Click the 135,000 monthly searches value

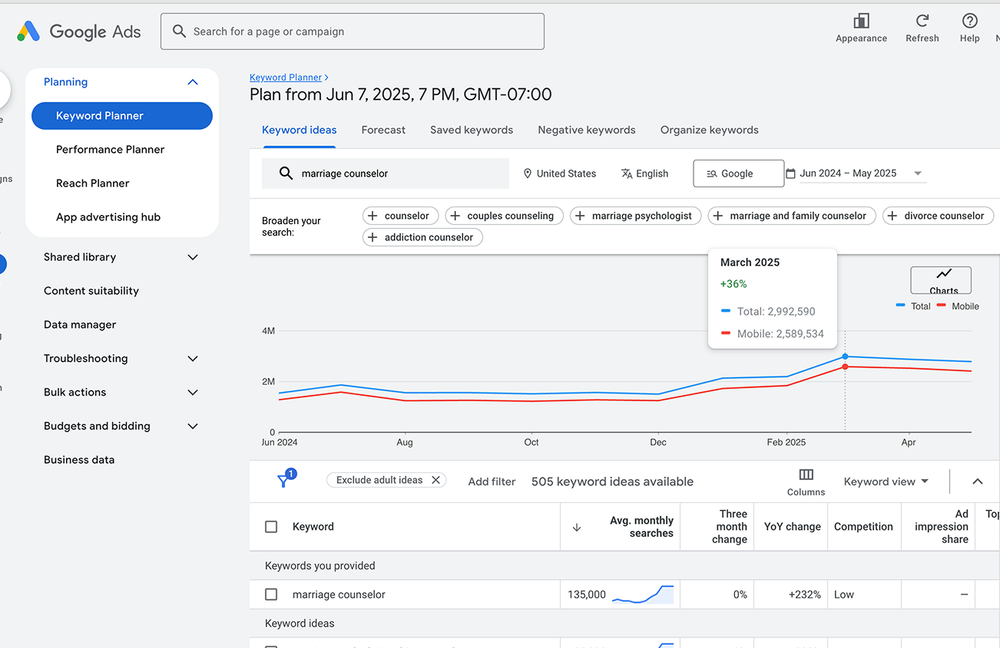click(x=587, y=594)
